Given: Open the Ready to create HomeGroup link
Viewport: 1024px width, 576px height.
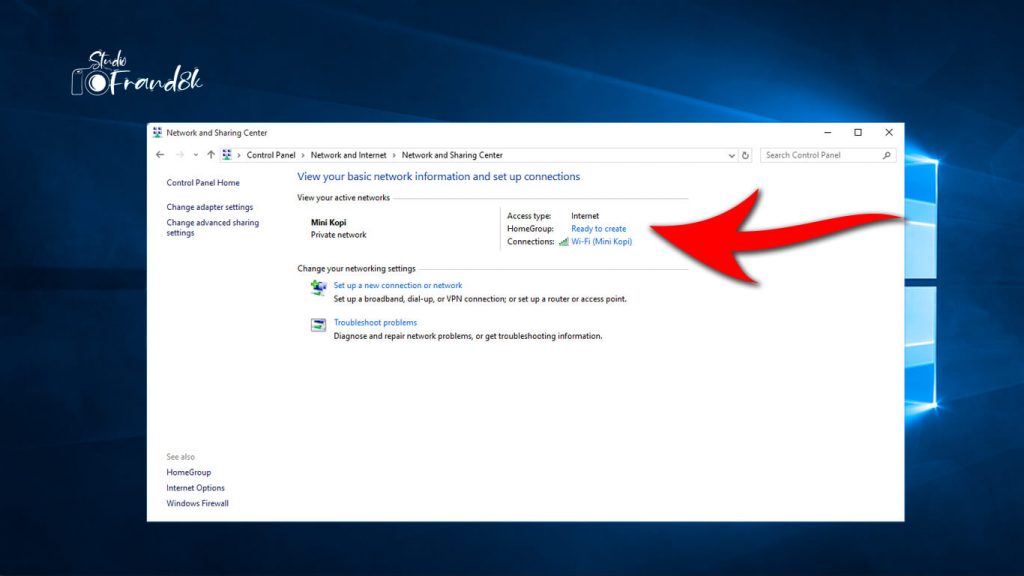Looking at the screenshot, I should tap(597, 228).
